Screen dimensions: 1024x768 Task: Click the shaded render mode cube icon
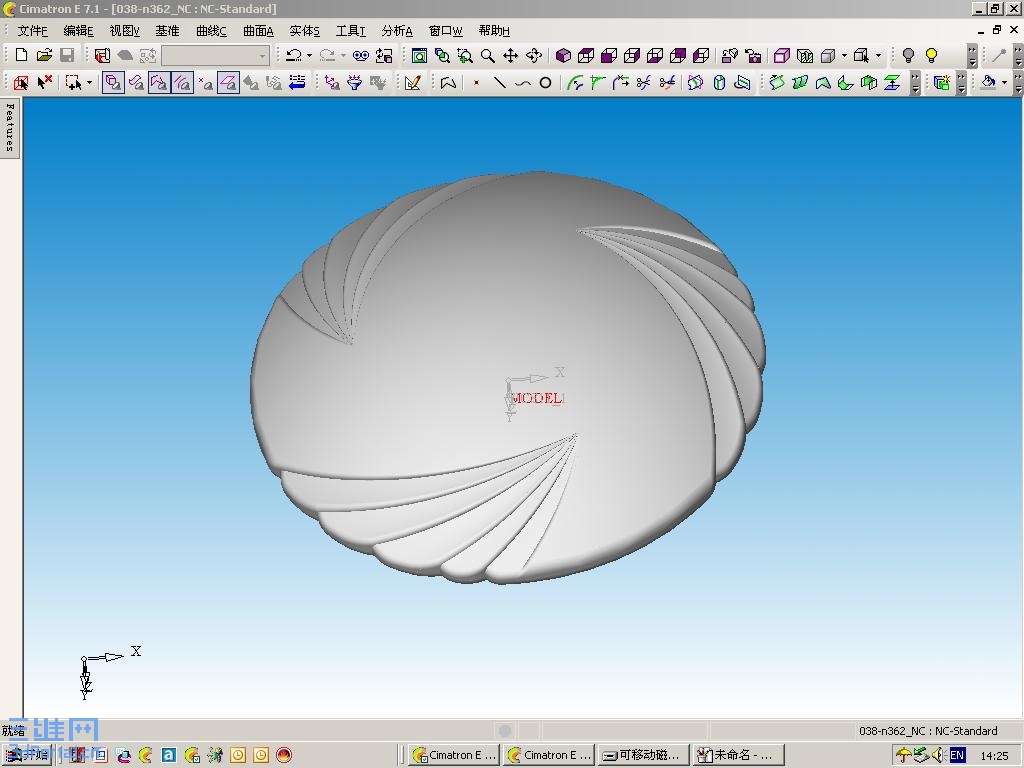click(828, 56)
